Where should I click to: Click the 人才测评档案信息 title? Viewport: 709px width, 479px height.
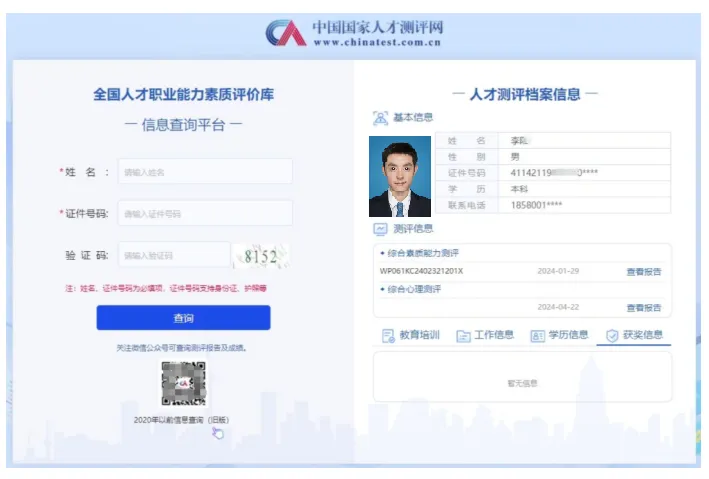525,94
